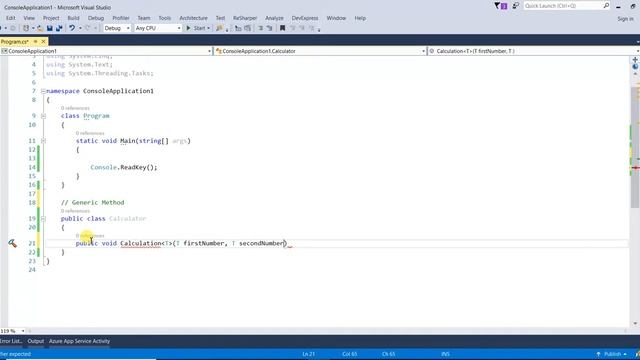The width and height of the screenshot is (640, 360).
Task: Toggle the bookmark icon in toolbar
Action: [x=282, y=28]
